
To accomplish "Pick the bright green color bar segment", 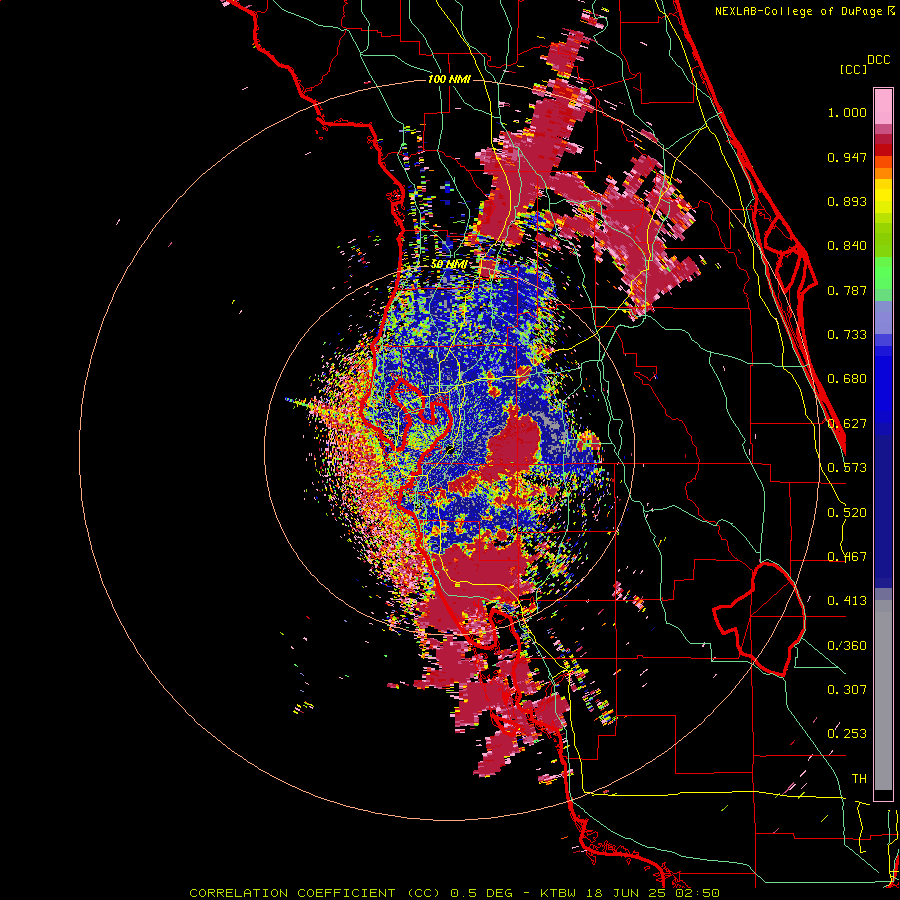I will 883,273.
